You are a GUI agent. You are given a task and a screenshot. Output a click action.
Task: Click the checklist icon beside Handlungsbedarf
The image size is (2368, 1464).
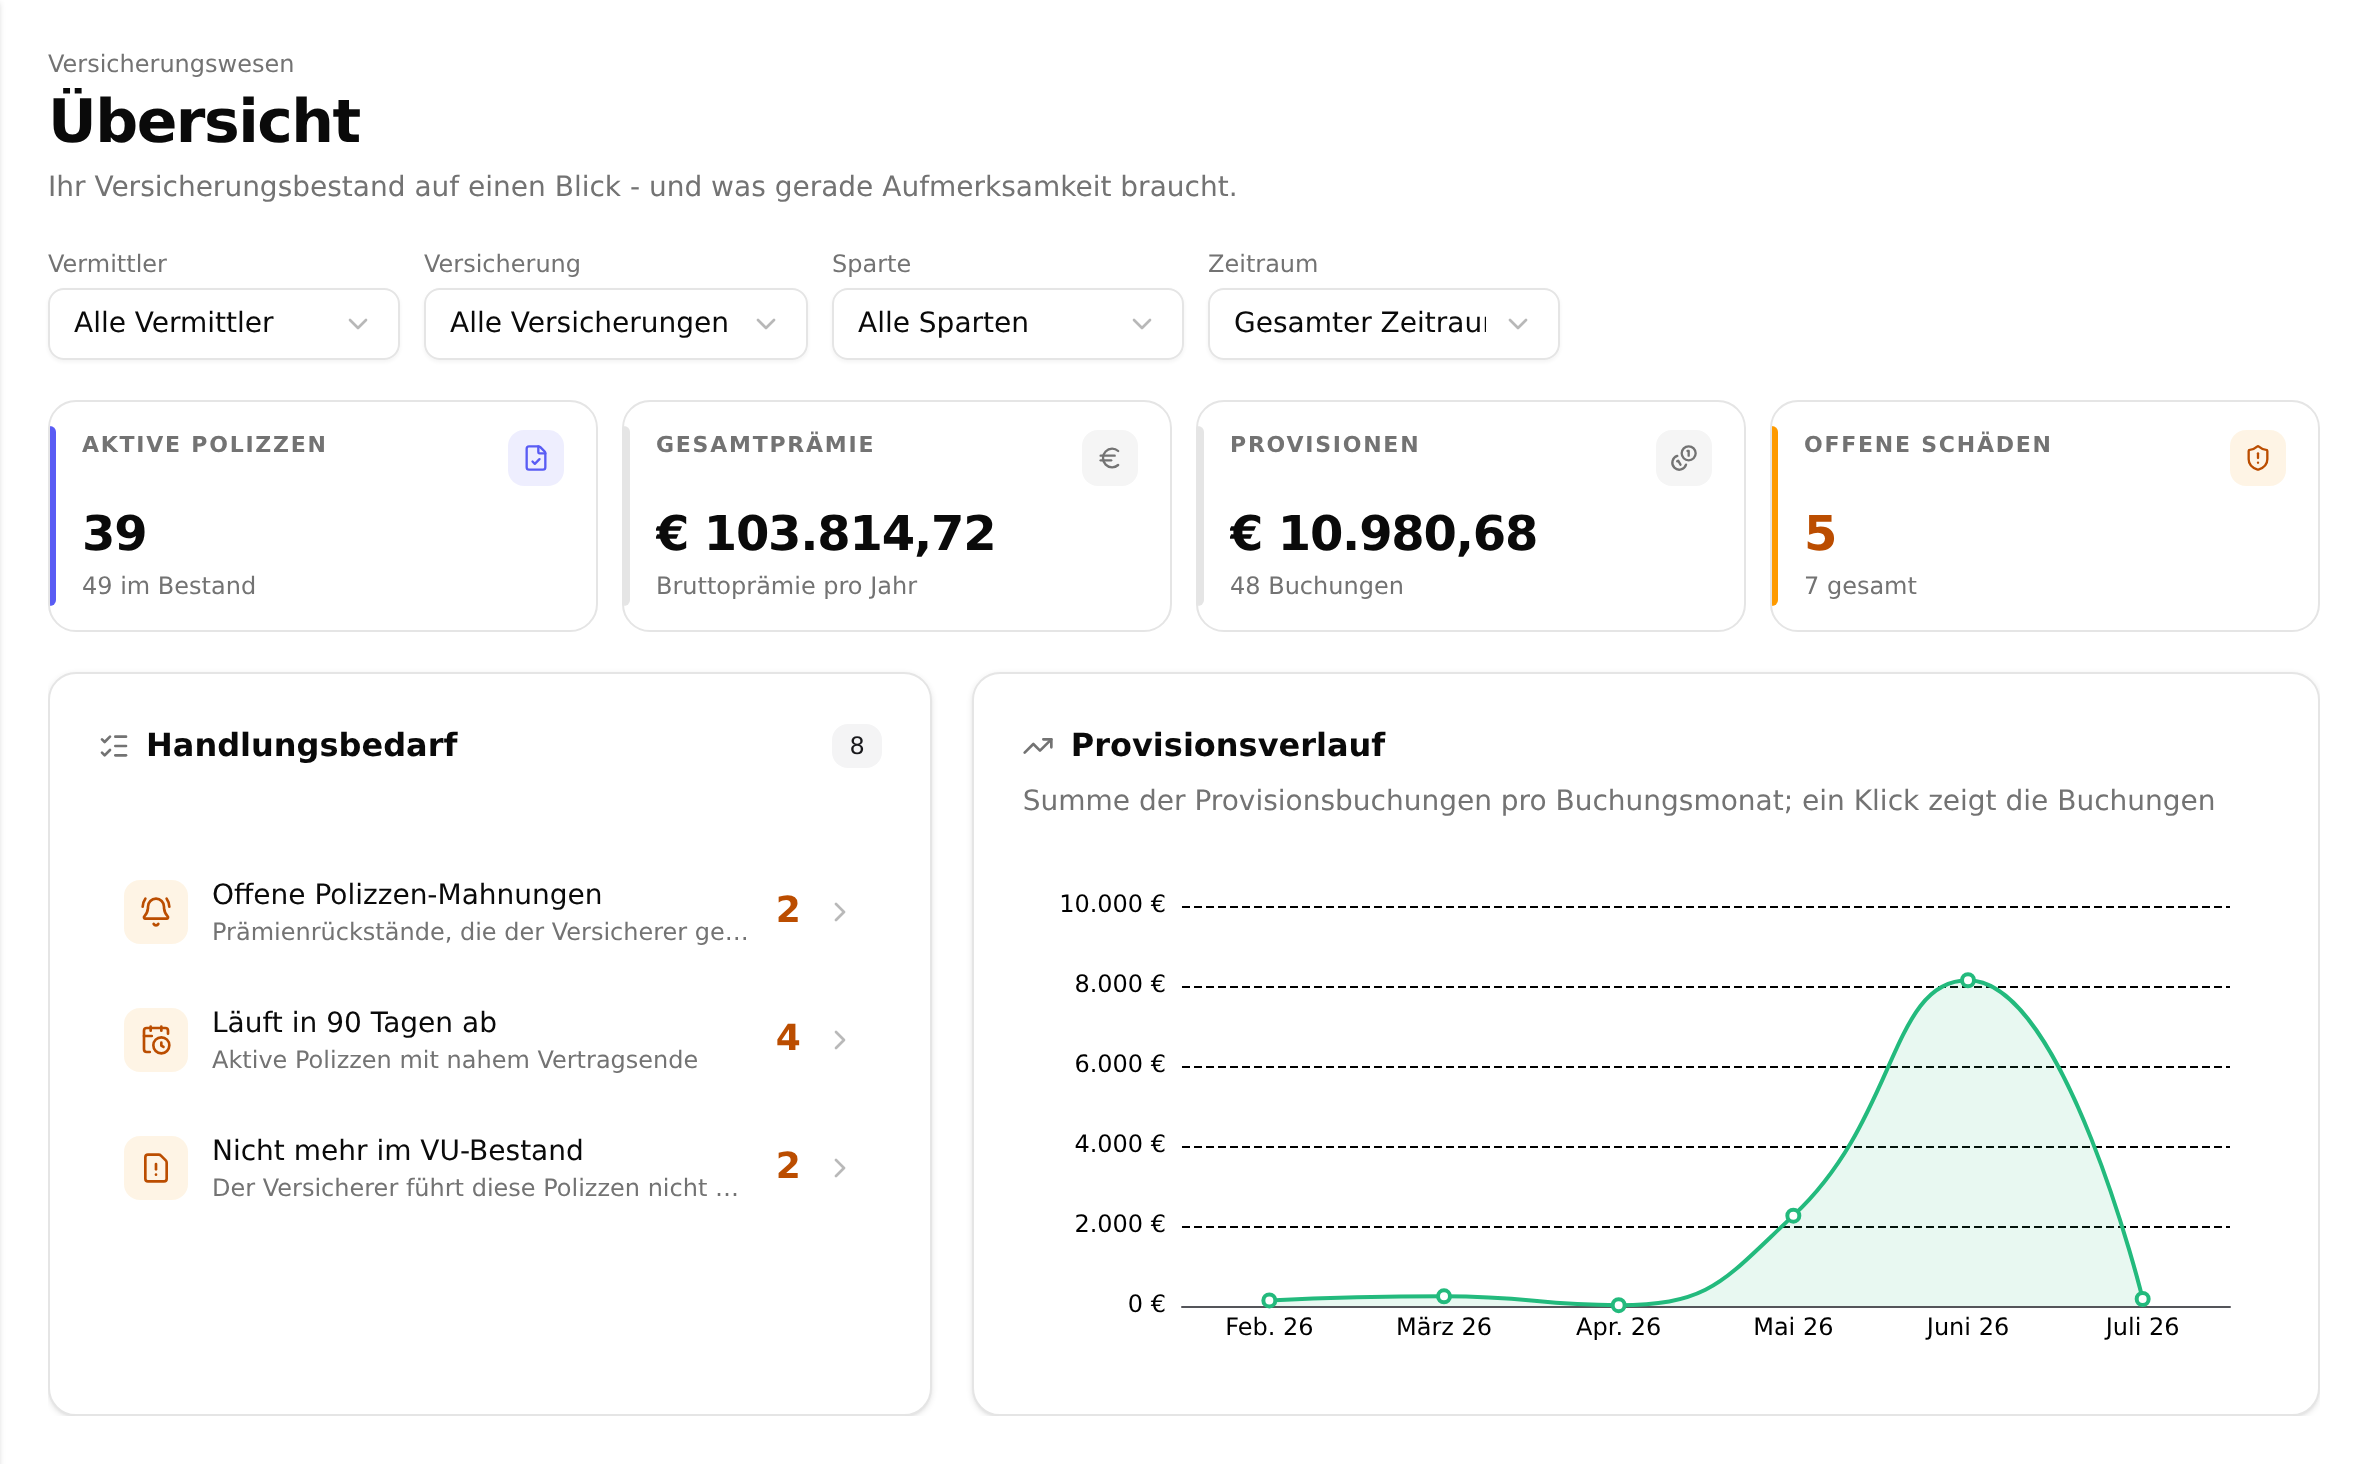pyautogui.click(x=114, y=746)
